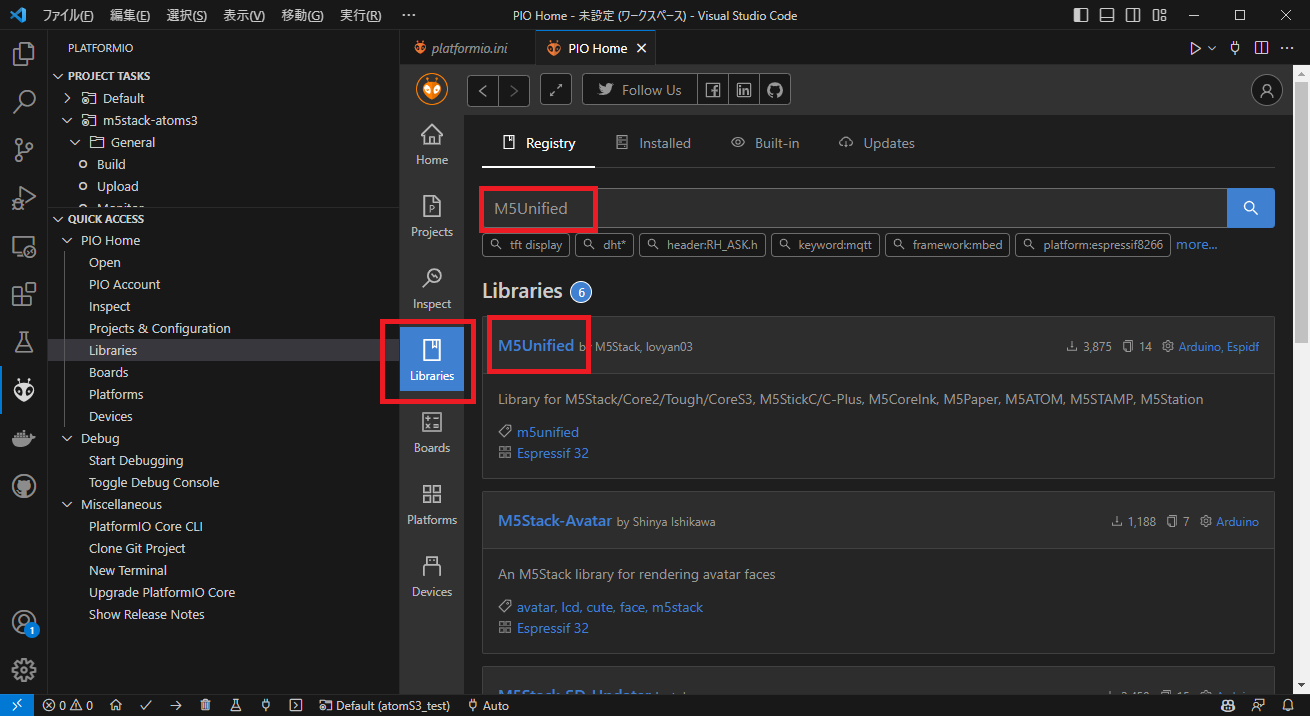This screenshot has height=716, width=1310.
Task: Click the library search magnifier button
Action: tap(1250, 208)
